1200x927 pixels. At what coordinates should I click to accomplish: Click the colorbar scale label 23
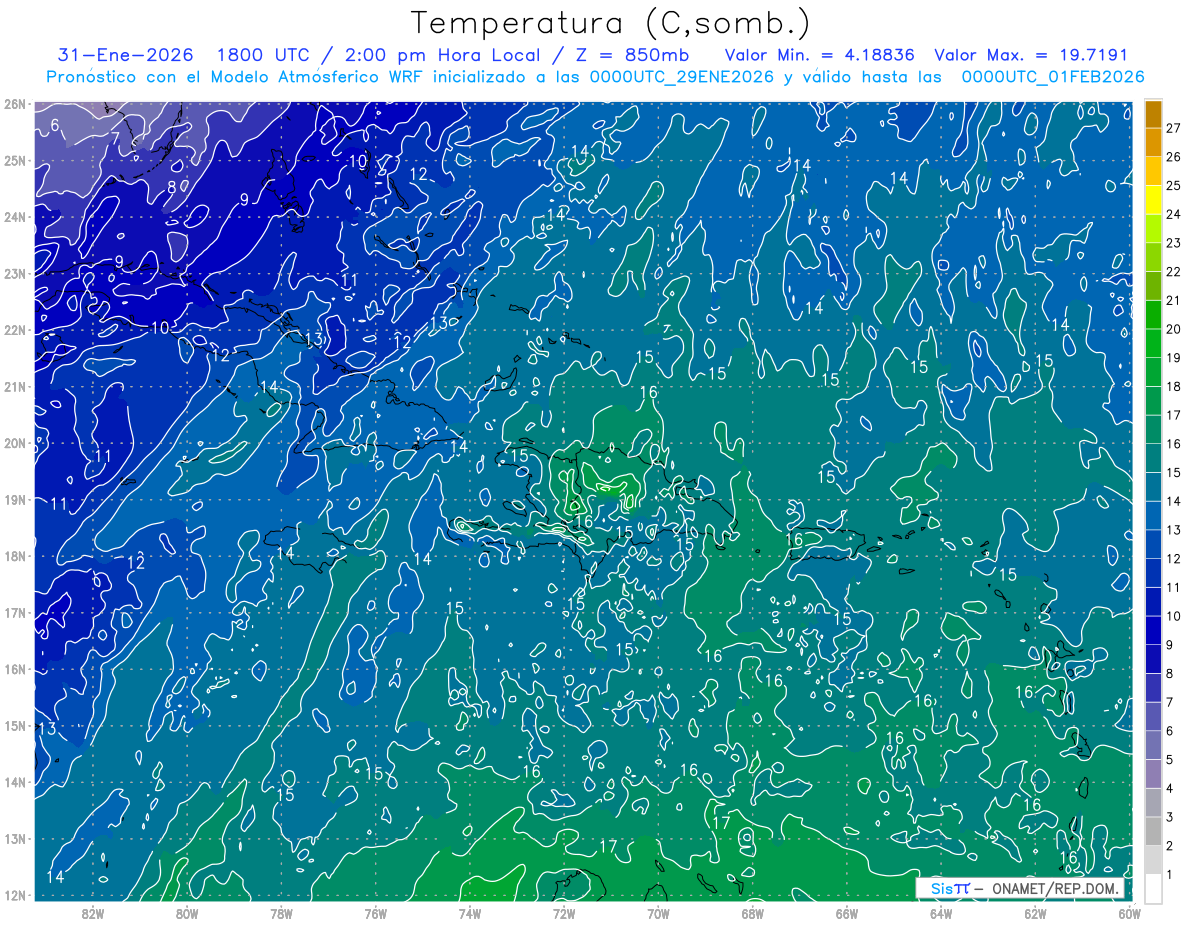pyautogui.click(x=1173, y=243)
